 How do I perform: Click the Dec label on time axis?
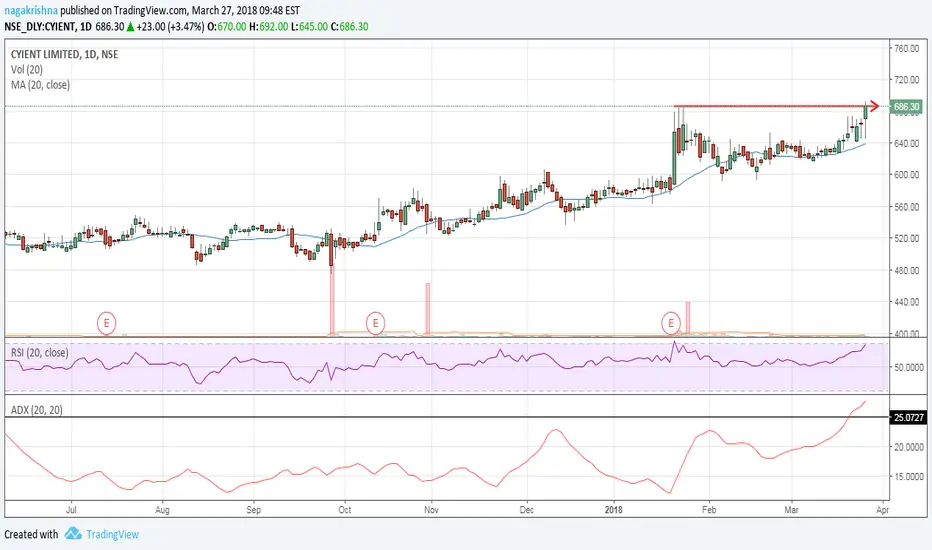coord(527,510)
